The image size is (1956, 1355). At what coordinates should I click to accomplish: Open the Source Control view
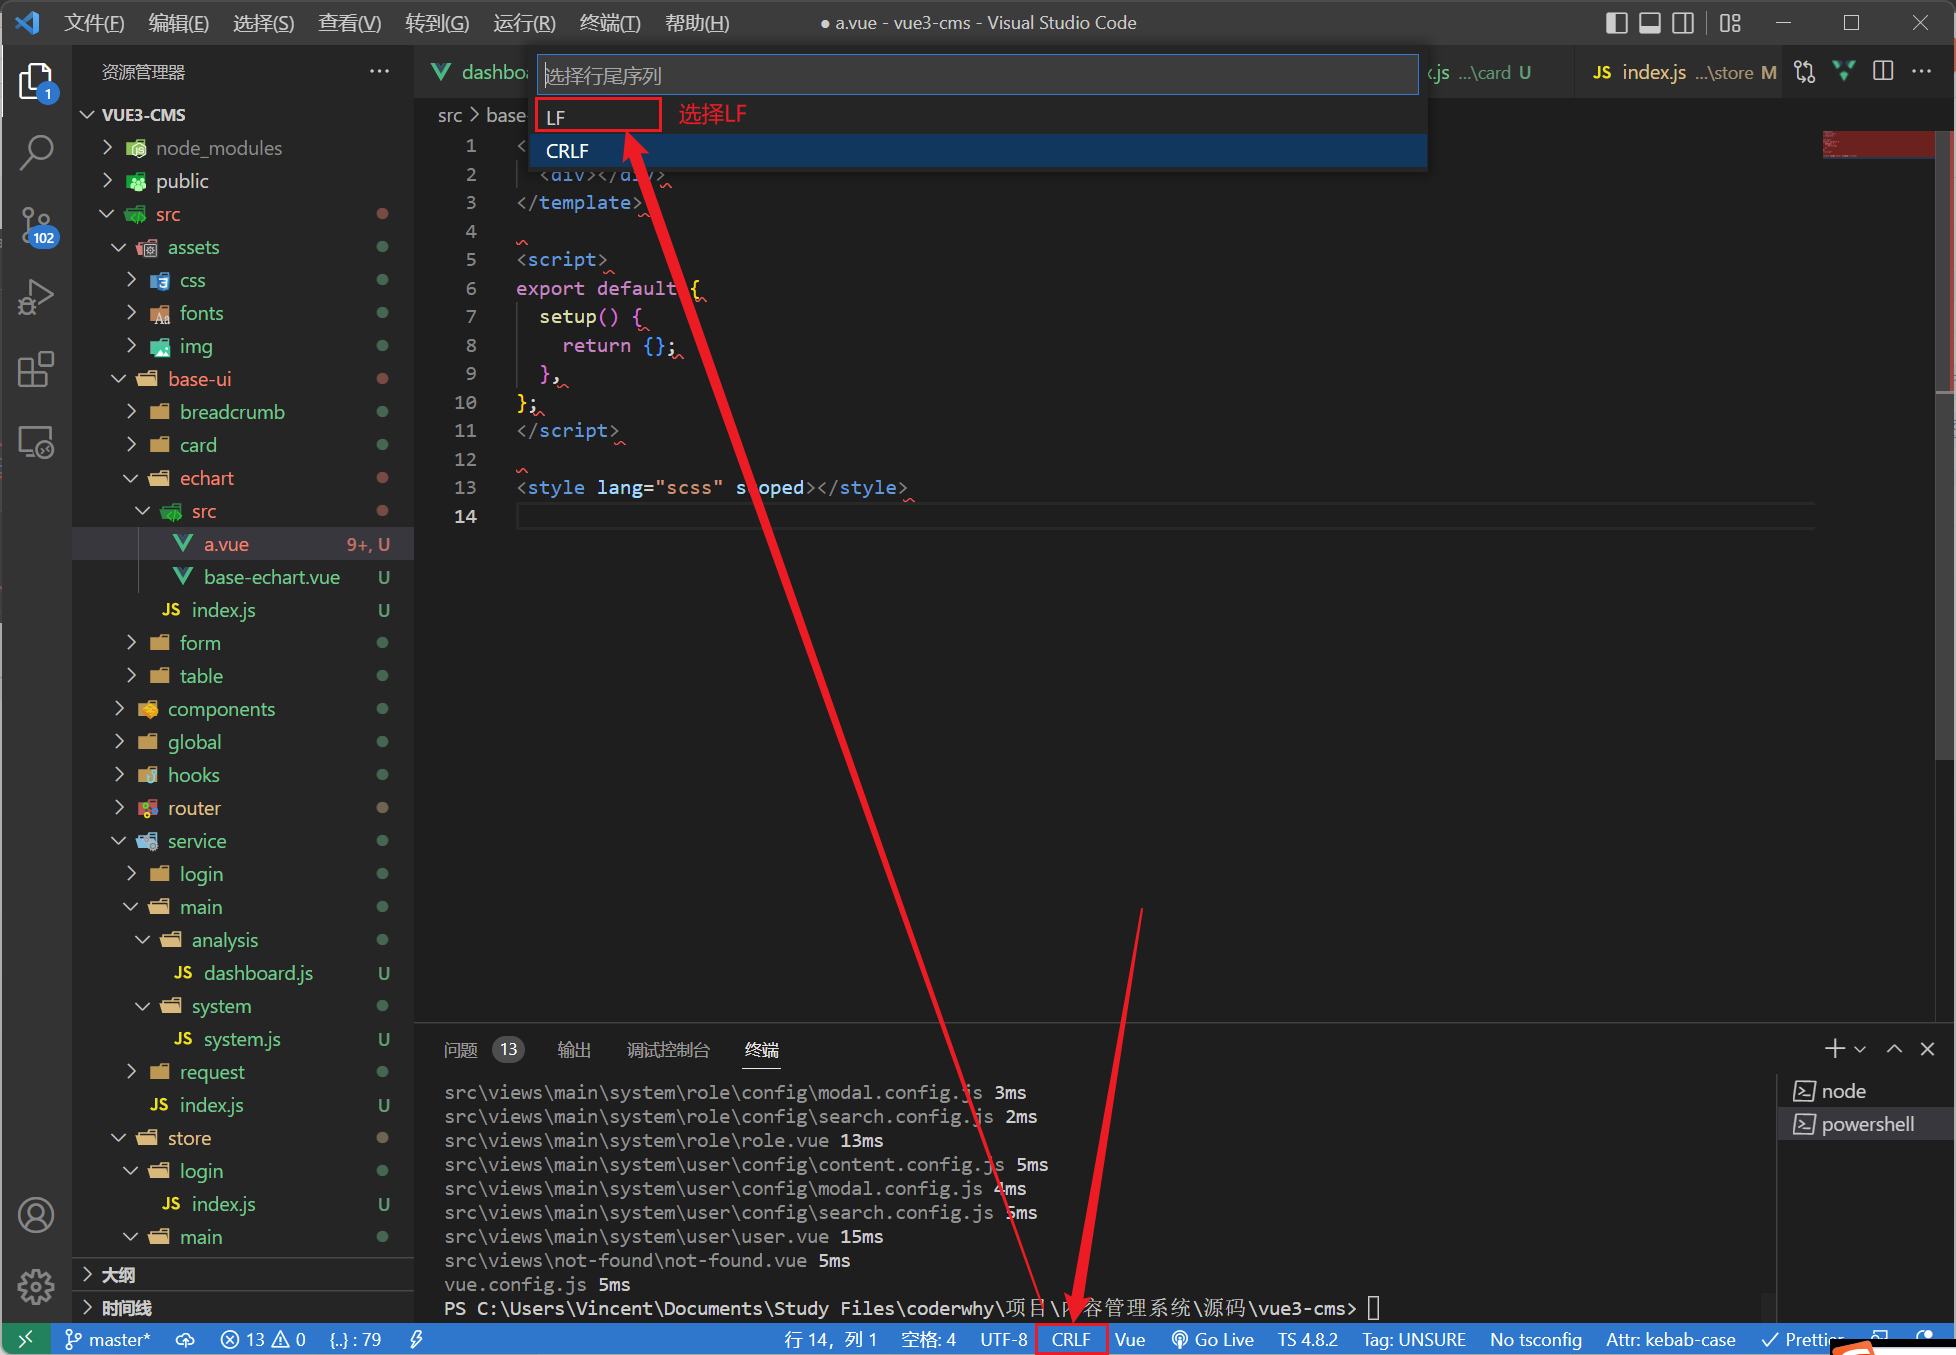coord(36,225)
